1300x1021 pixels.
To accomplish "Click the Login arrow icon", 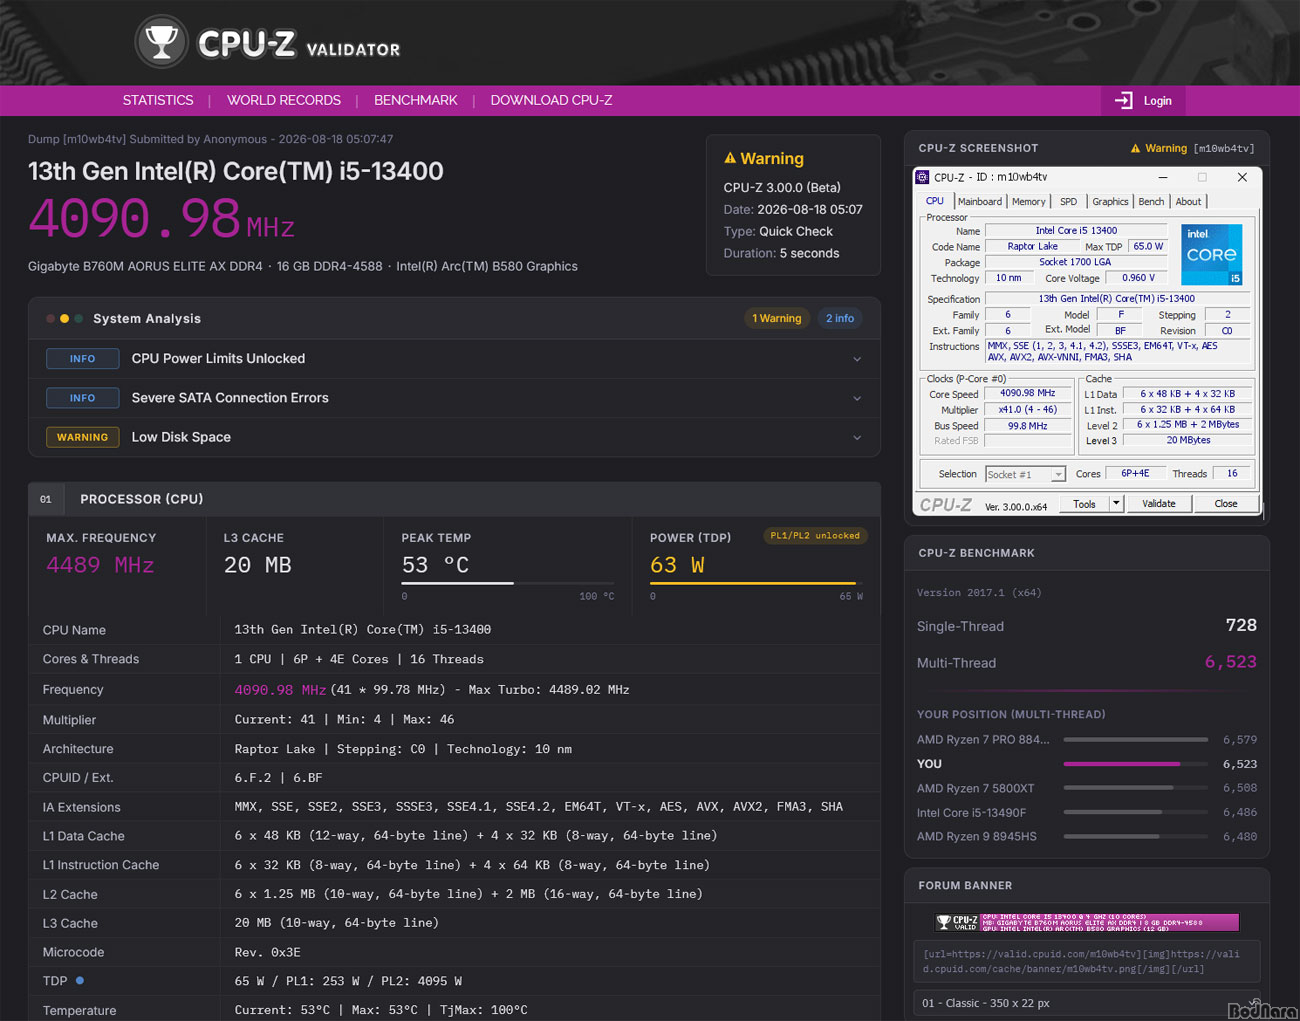I will [1123, 101].
